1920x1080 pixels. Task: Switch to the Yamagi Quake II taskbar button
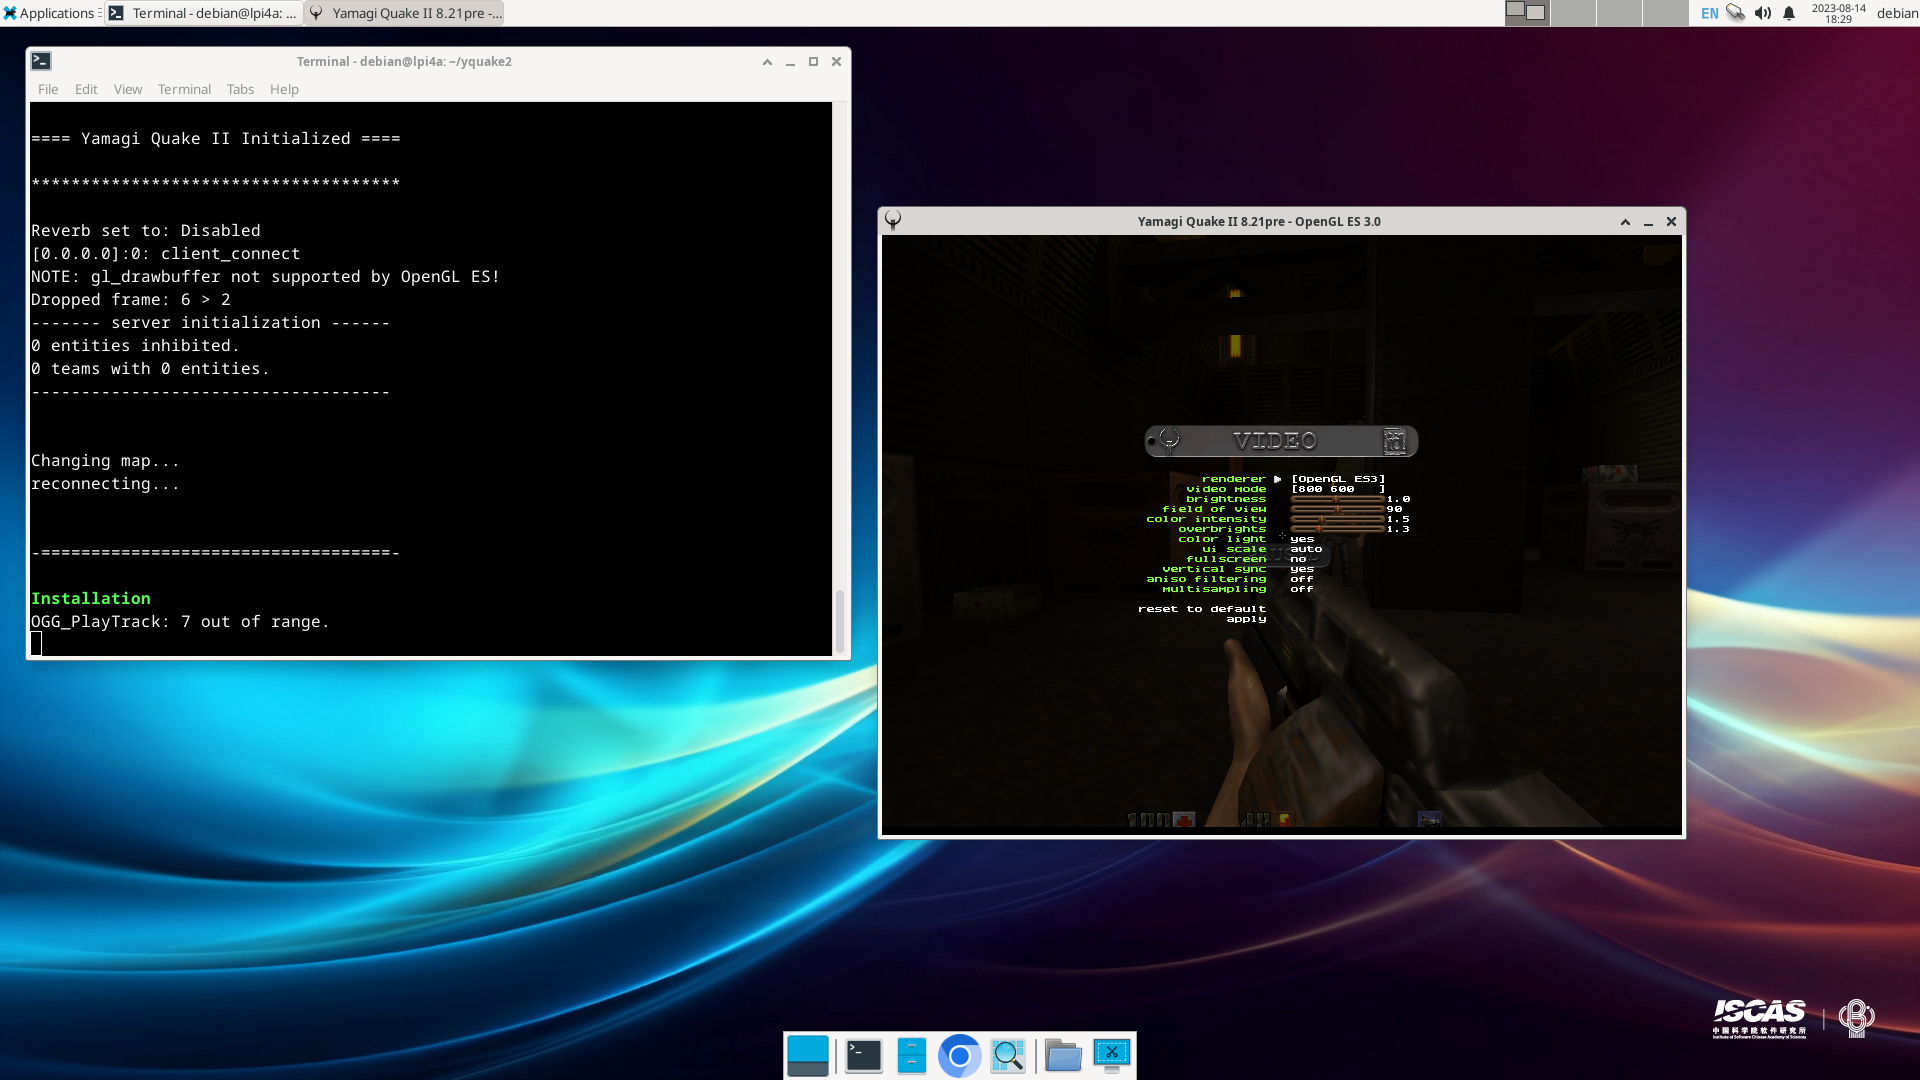[x=405, y=13]
